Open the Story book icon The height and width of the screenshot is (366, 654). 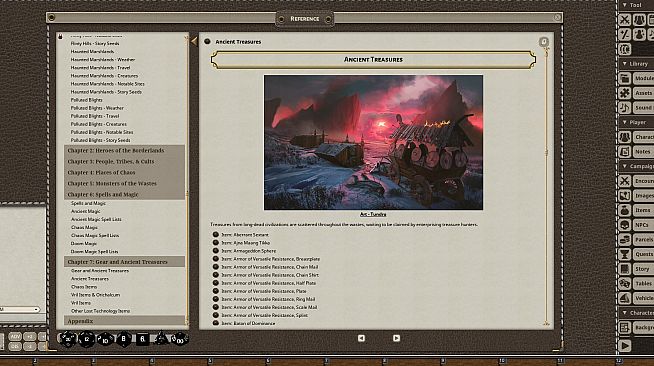625,269
